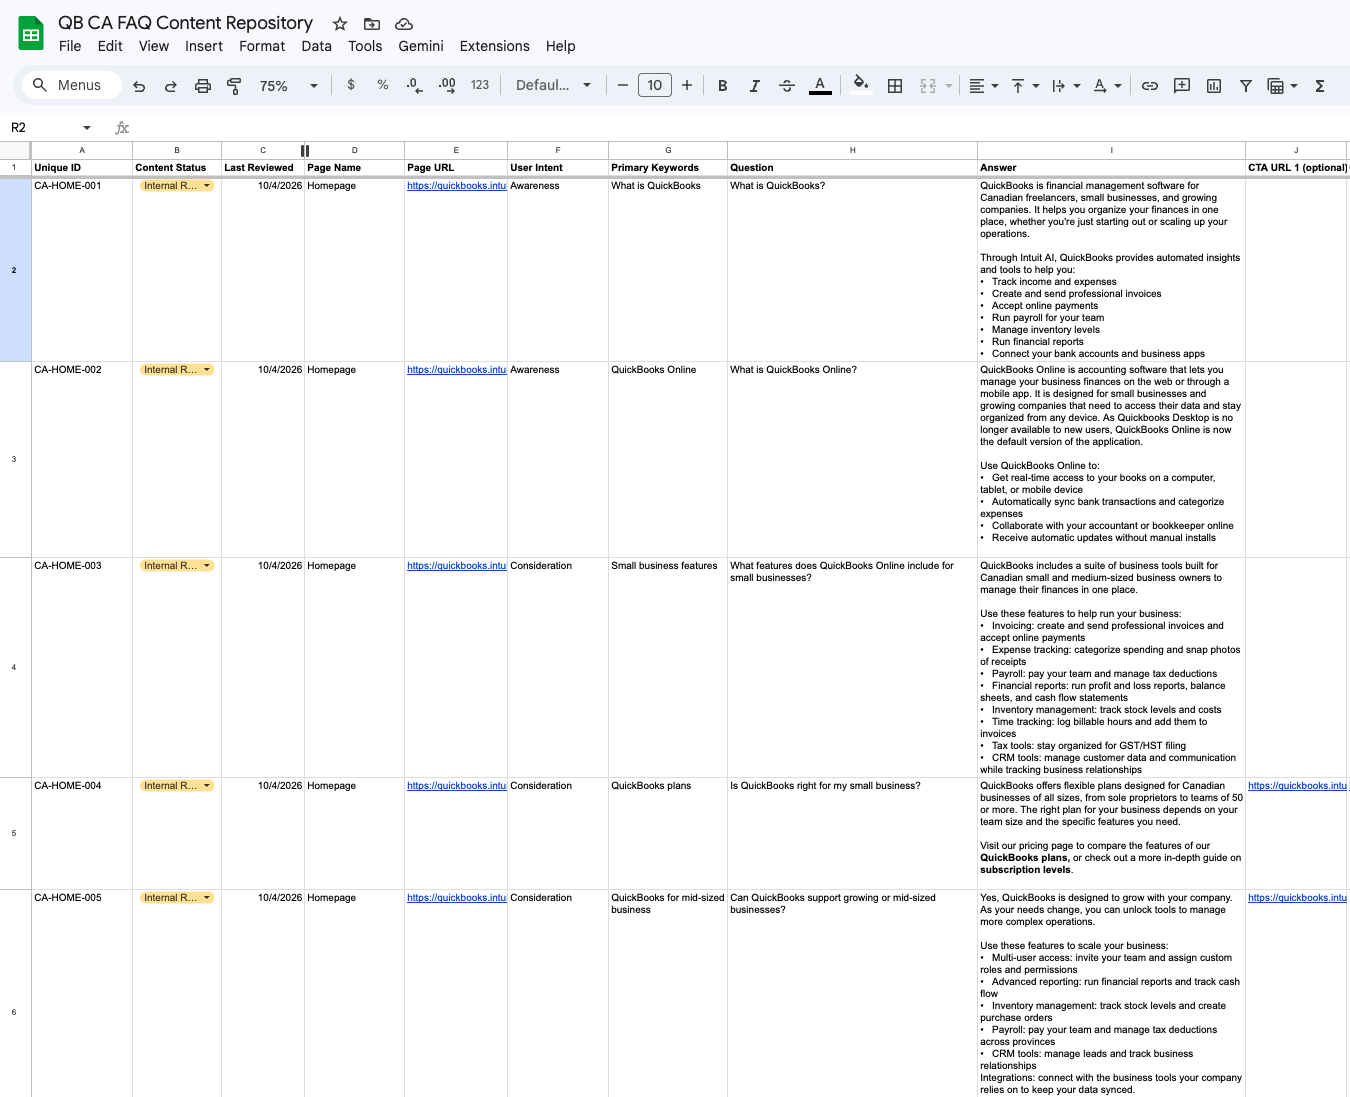Open the Name box dropdown arrow
The image size is (1350, 1097).
87,128
